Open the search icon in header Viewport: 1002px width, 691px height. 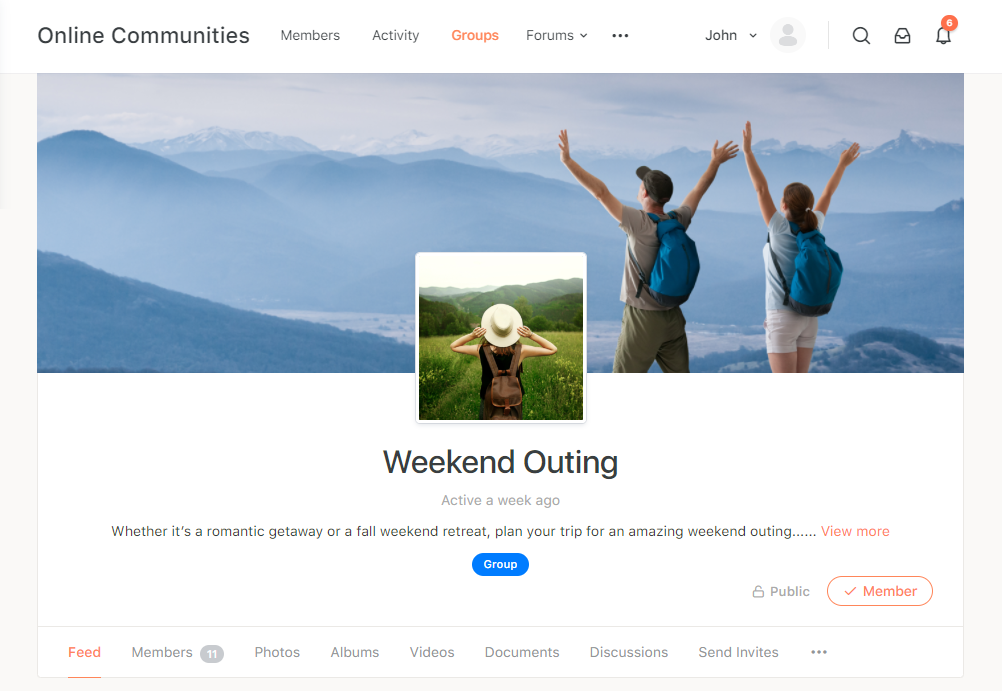861,36
